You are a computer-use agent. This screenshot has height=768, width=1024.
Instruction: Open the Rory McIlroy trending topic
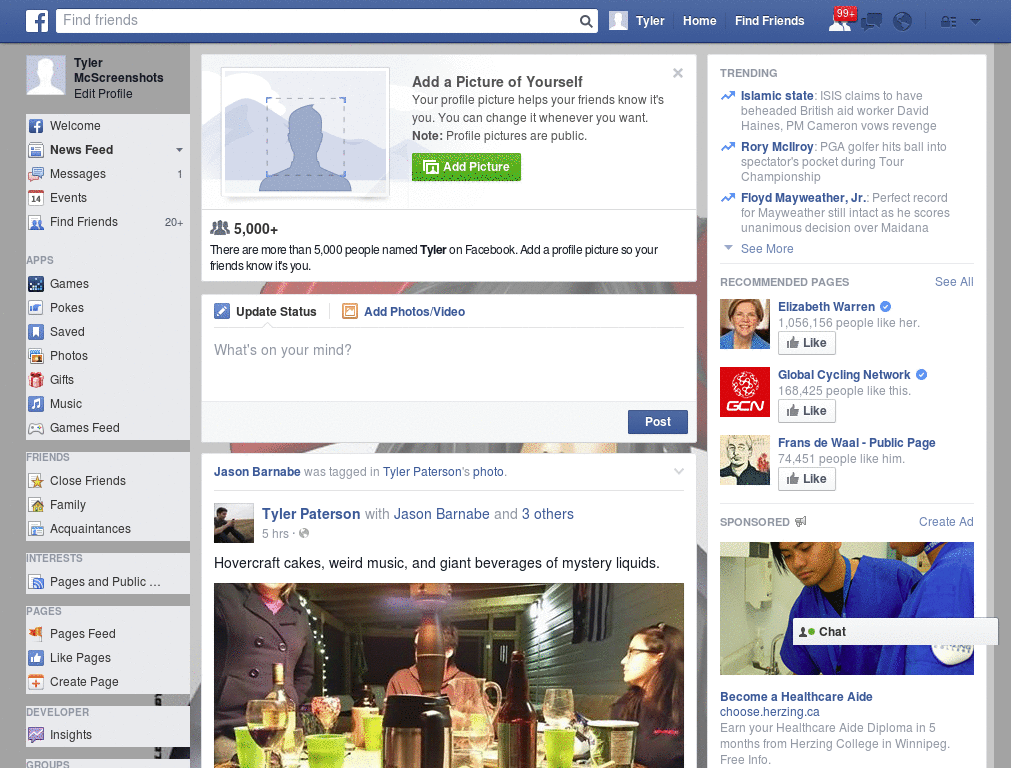pyautogui.click(x=776, y=147)
